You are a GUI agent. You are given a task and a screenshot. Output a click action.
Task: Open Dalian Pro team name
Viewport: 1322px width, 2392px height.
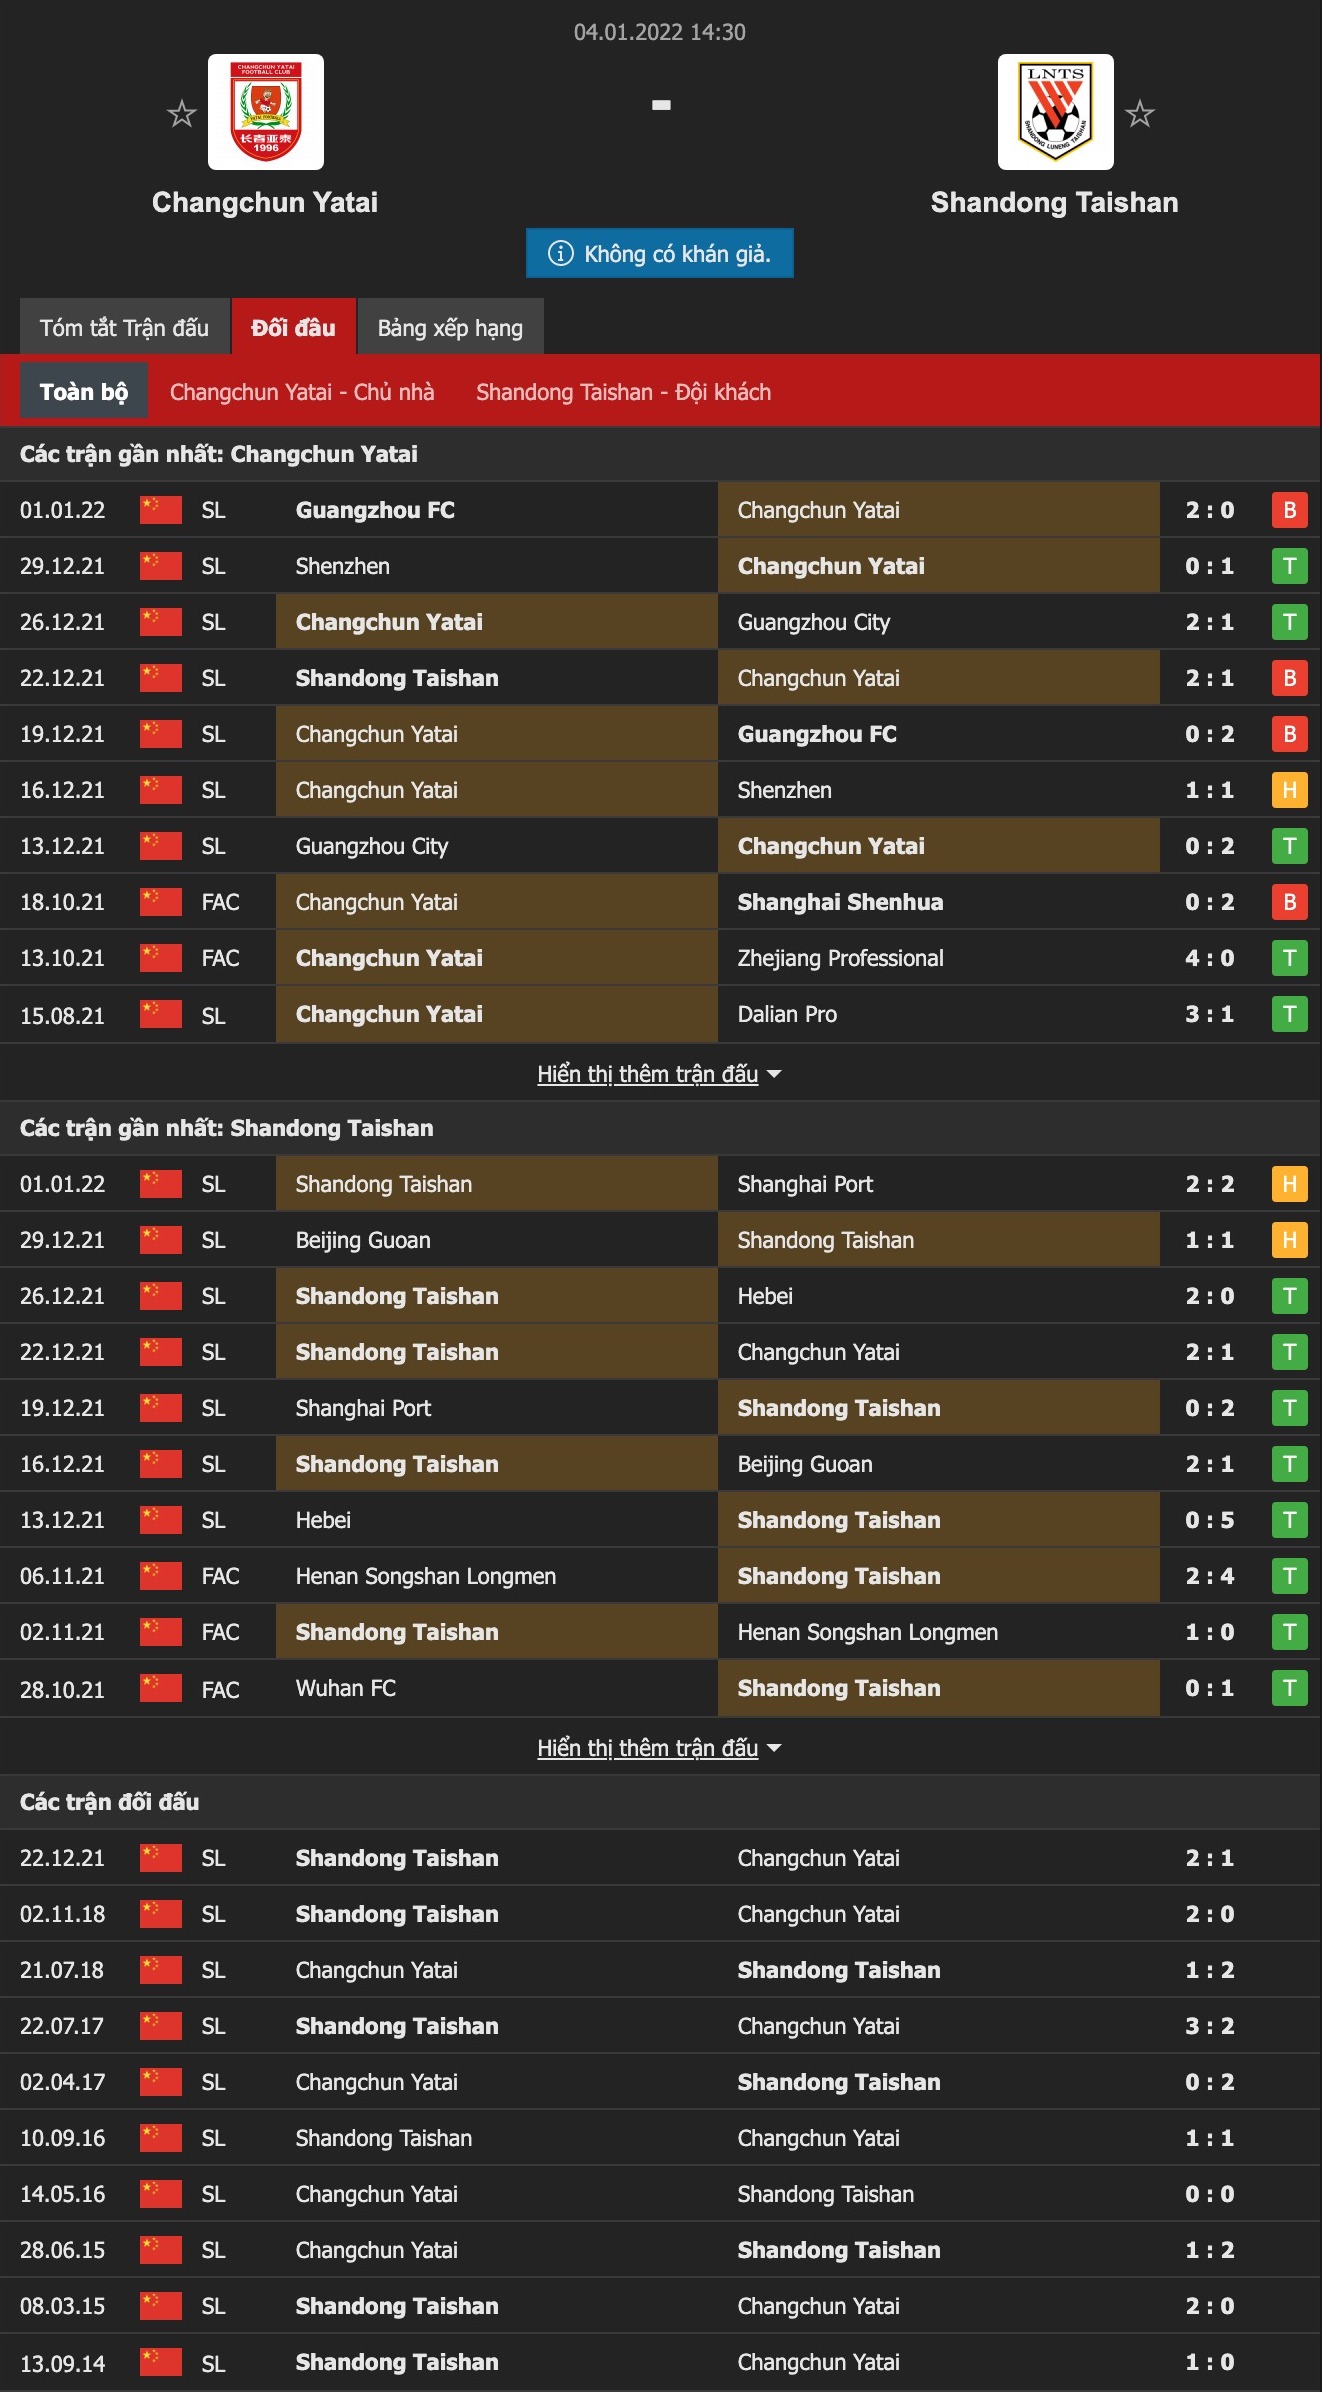pyautogui.click(x=787, y=1014)
